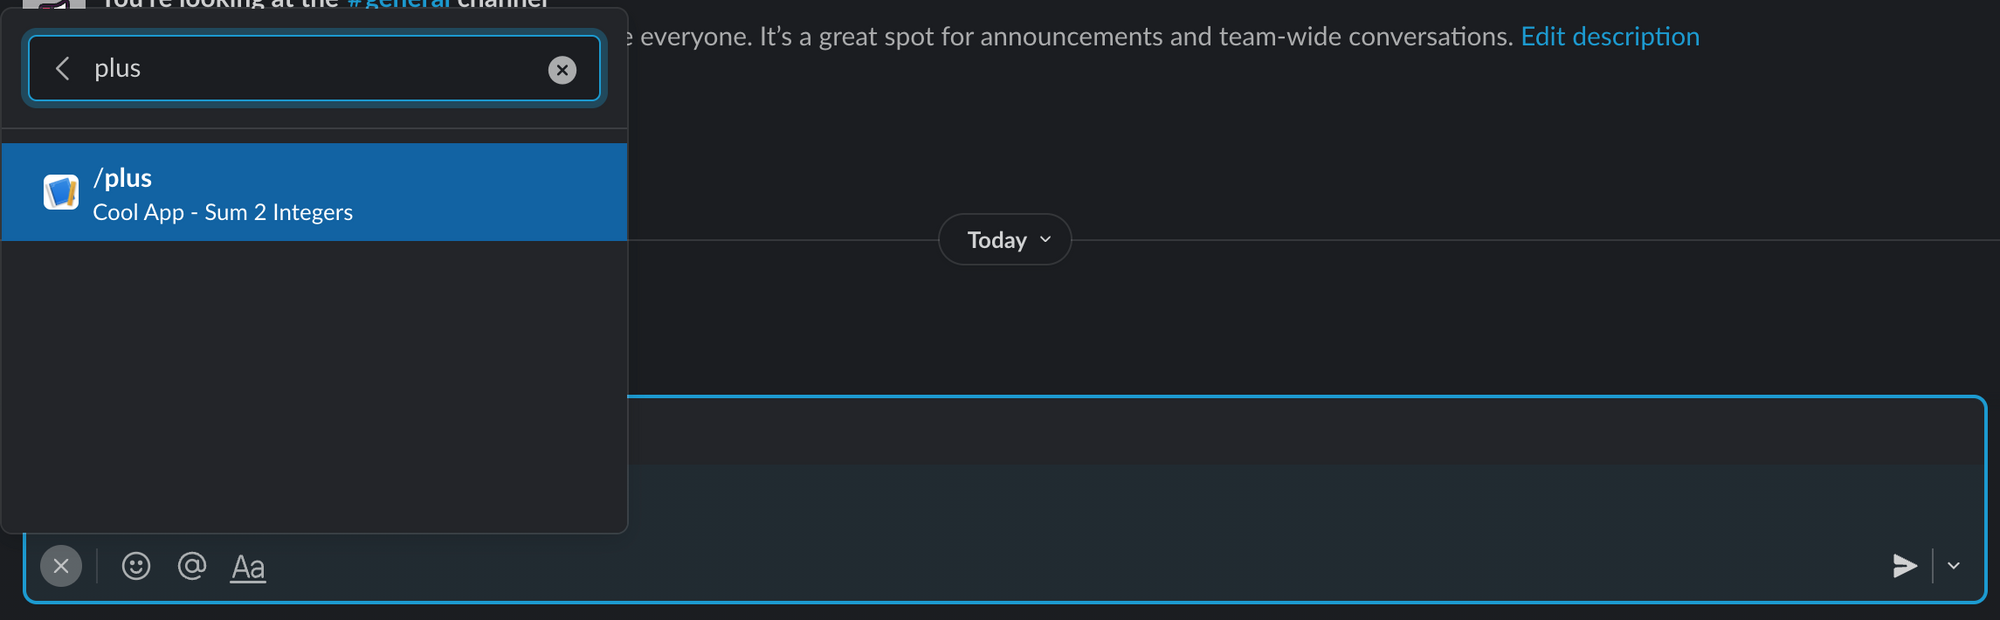Click the send message arrow
2000x620 pixels.
(x=1905, y=566)
